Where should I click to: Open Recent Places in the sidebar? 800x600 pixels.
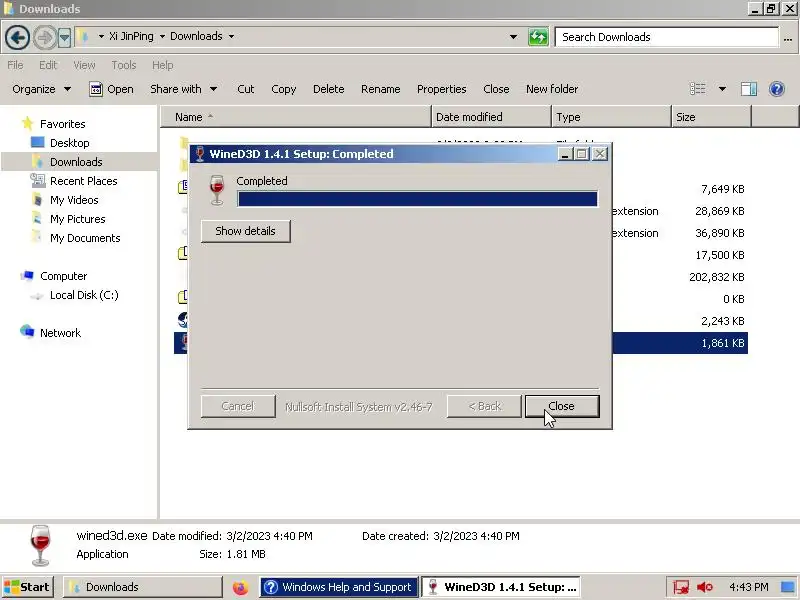84,181
